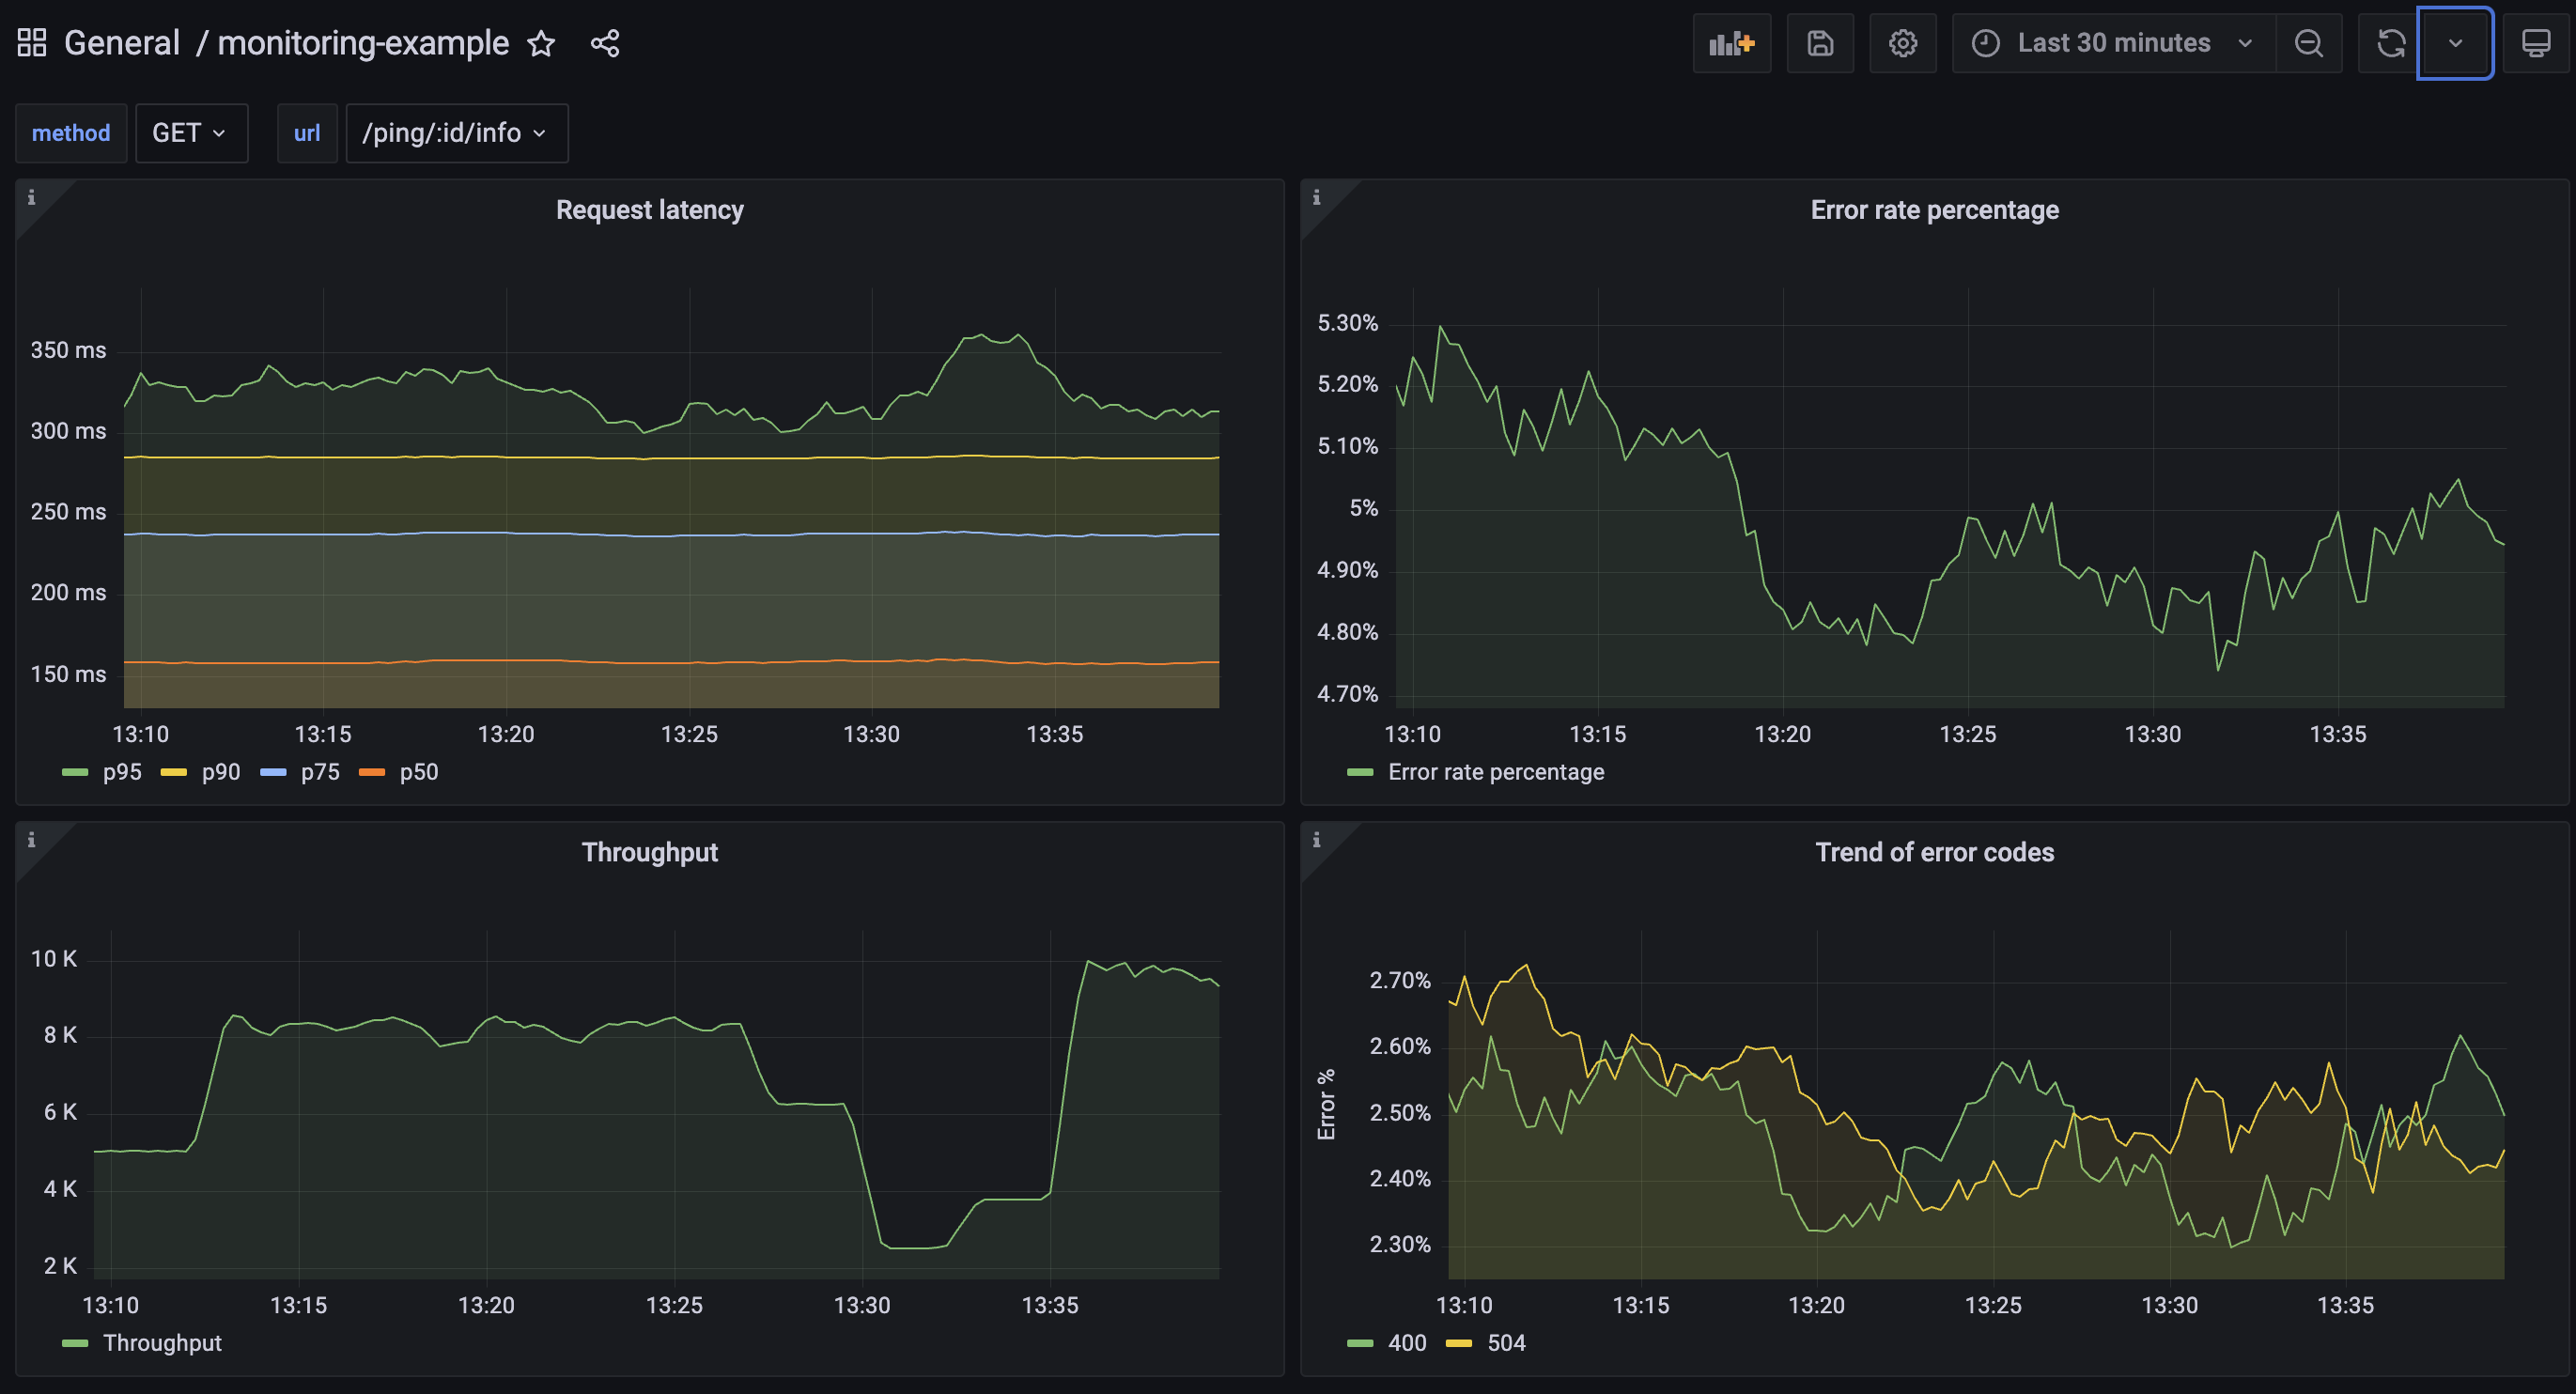Save the dashboard with disk icon
This screenshot has height=1394, width=2576.
[x=1820, y=43]
